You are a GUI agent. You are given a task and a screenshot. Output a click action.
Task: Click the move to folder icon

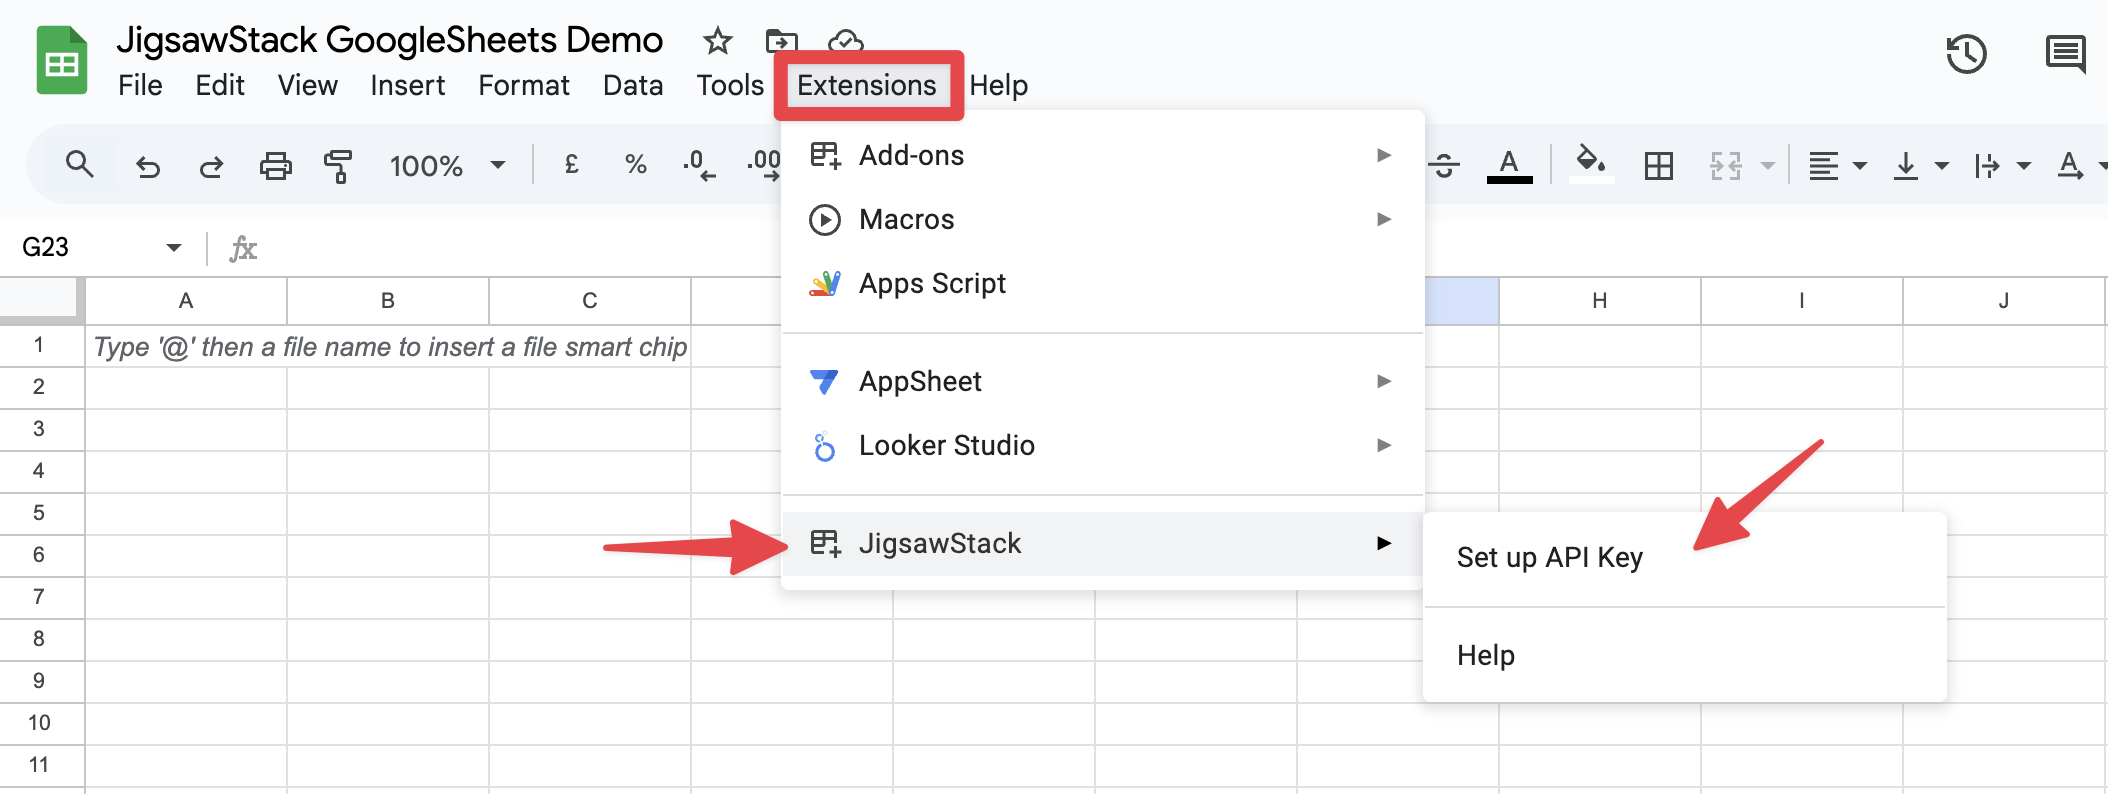coord(781,41)
